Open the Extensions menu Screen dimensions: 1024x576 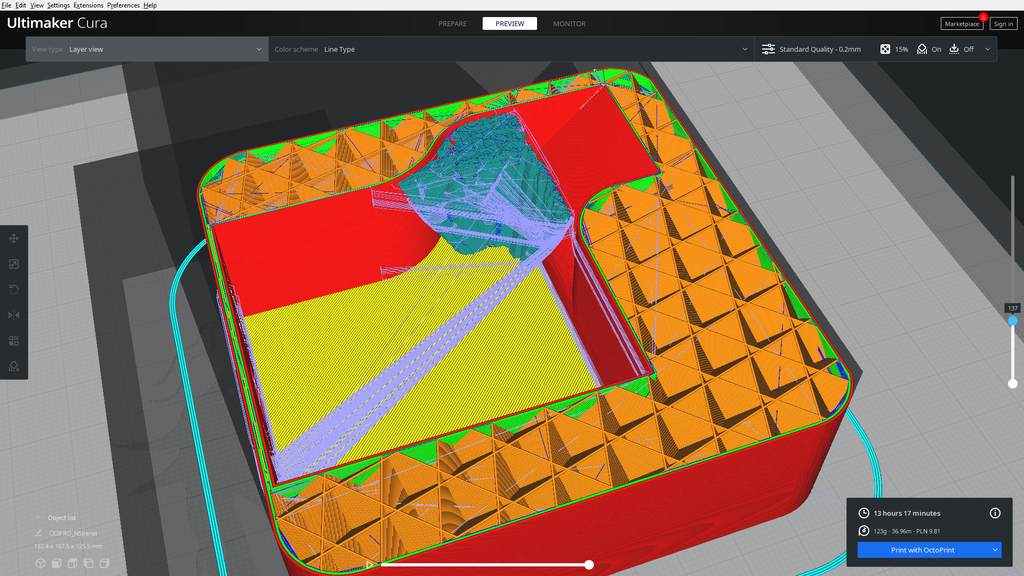88,5
